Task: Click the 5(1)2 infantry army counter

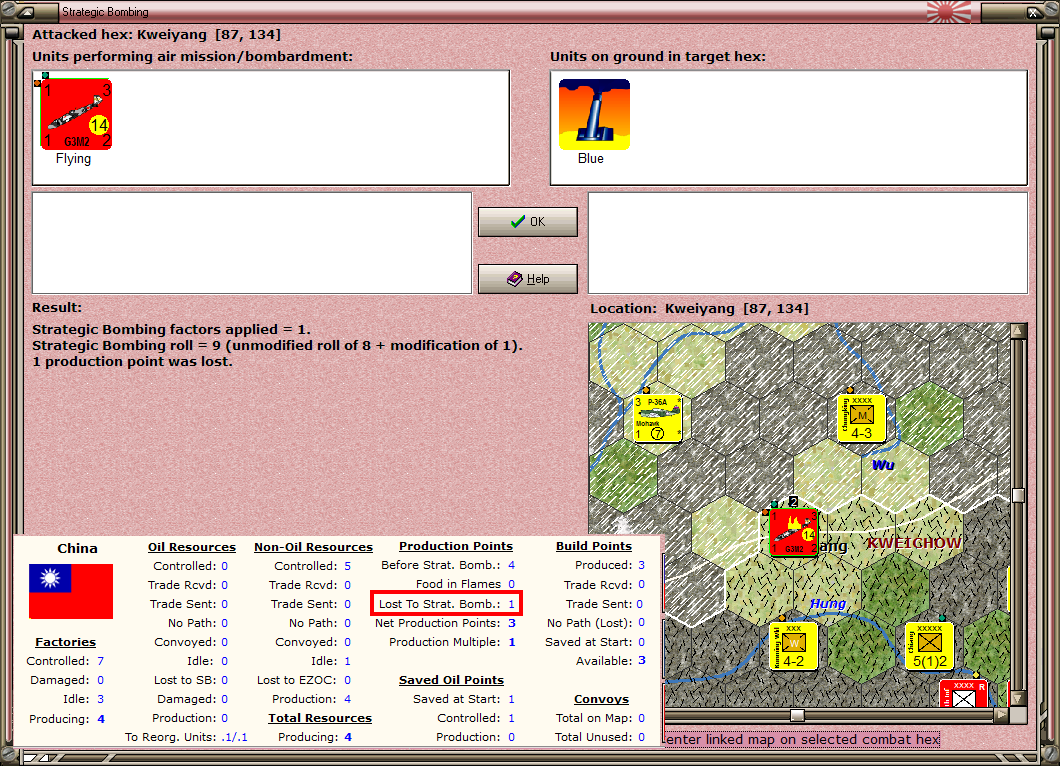Action: pyautogui.click(x=930, y=647)
